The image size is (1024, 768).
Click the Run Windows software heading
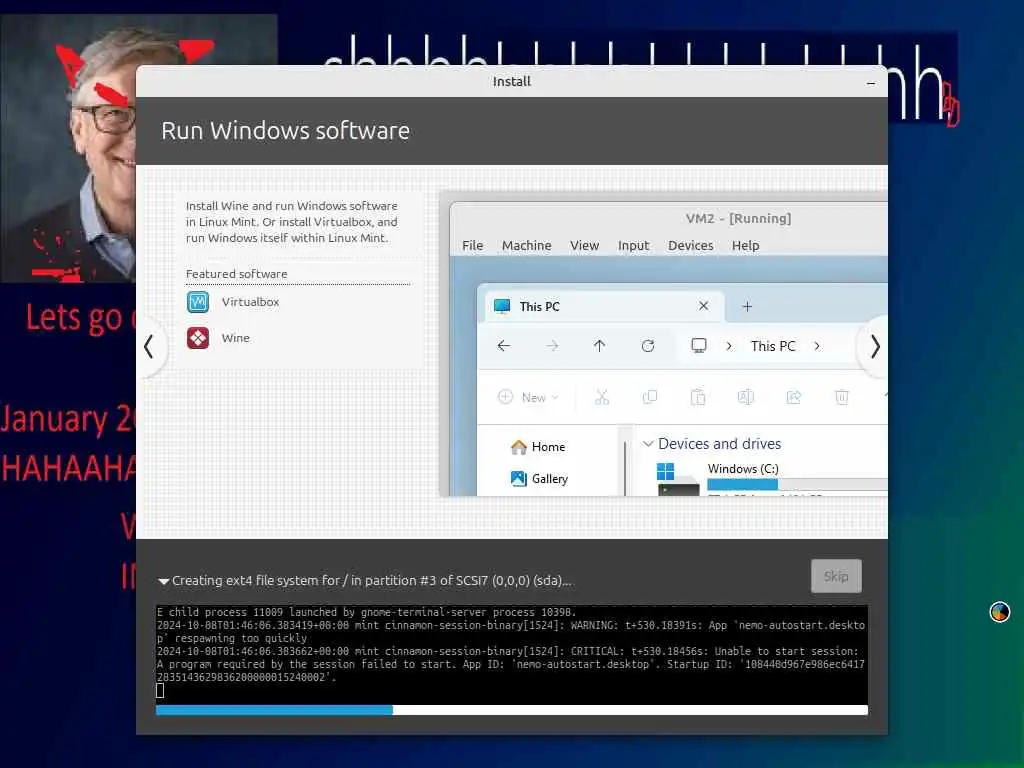(x=285, y=131)
